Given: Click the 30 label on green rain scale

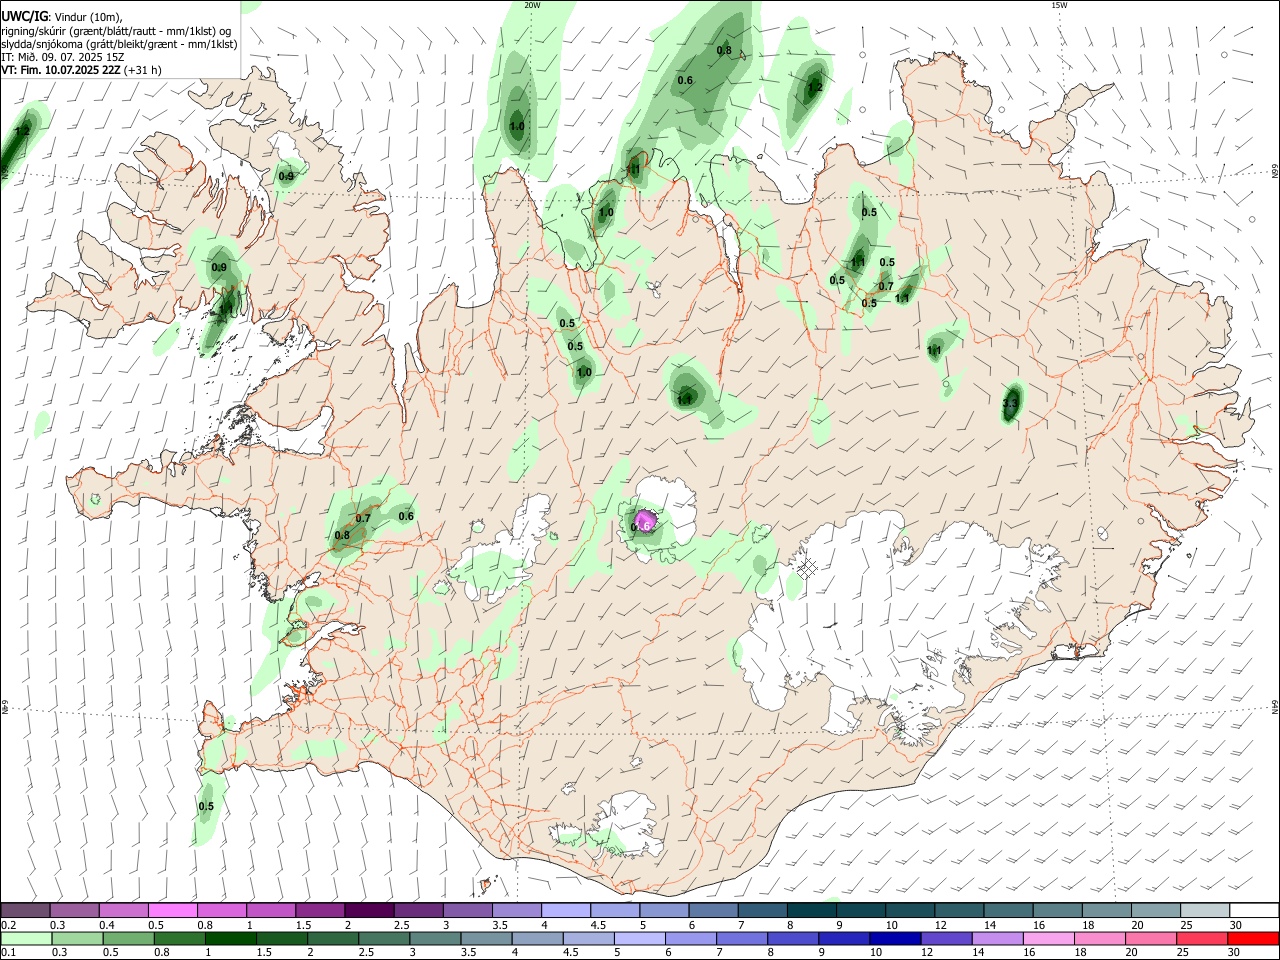Looking at the screenshot, I should click(1234, 953).
